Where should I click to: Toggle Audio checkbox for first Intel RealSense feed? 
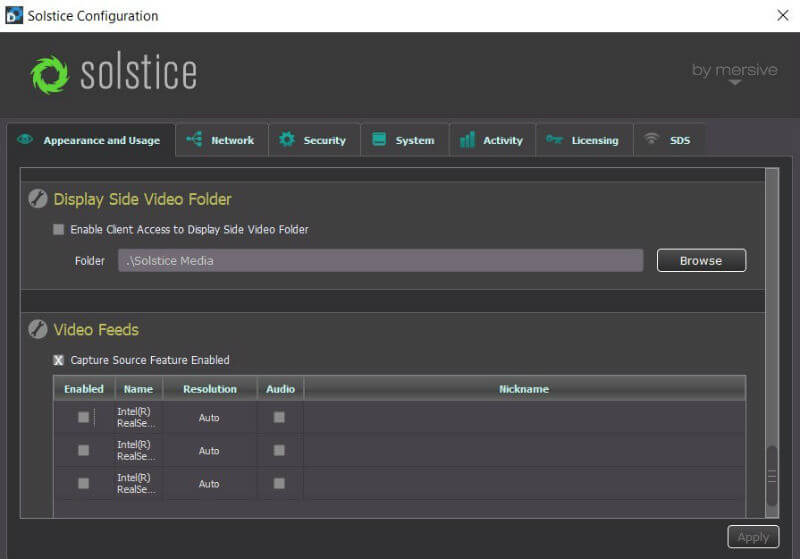pyautogui.click(x=279, y=417)
